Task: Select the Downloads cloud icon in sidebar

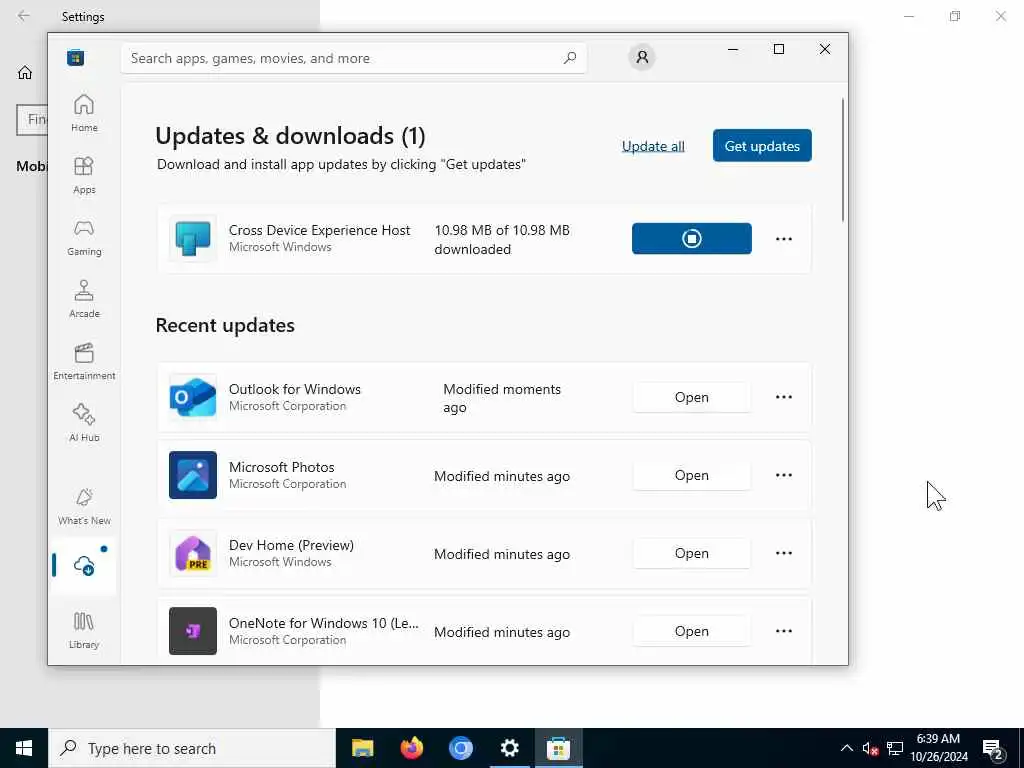Action: (84, 566)
